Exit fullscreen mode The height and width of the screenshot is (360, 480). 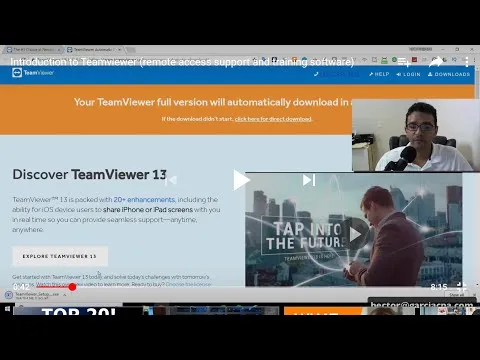(462, 287)
